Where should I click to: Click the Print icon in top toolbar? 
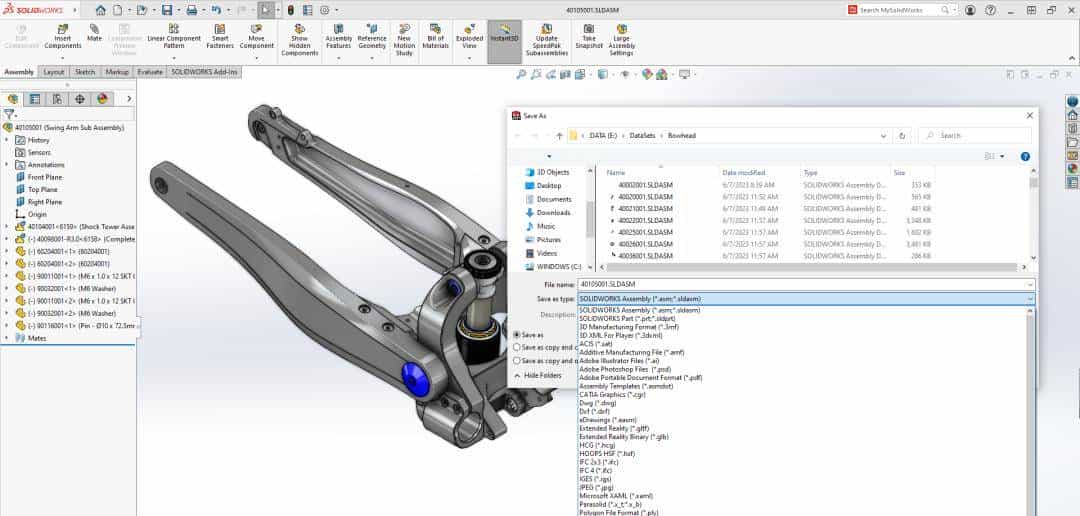point(192,10)
